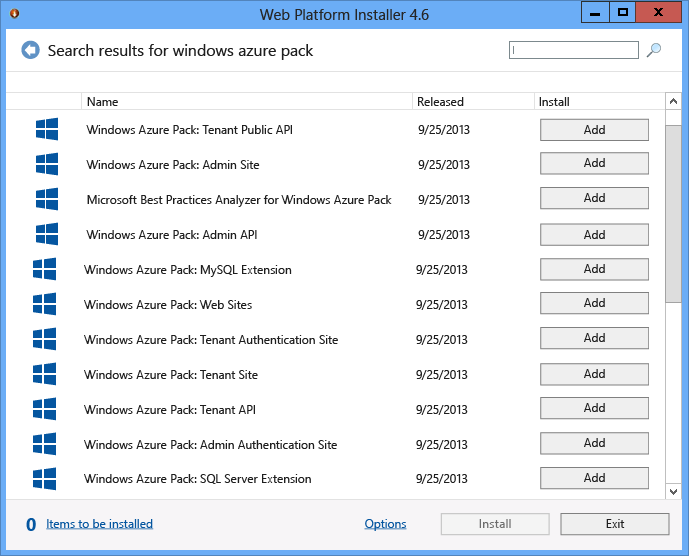Maximize the Web Platform Installer window
The width and height of the screenshot is (689, 556).
pos(623,12)
